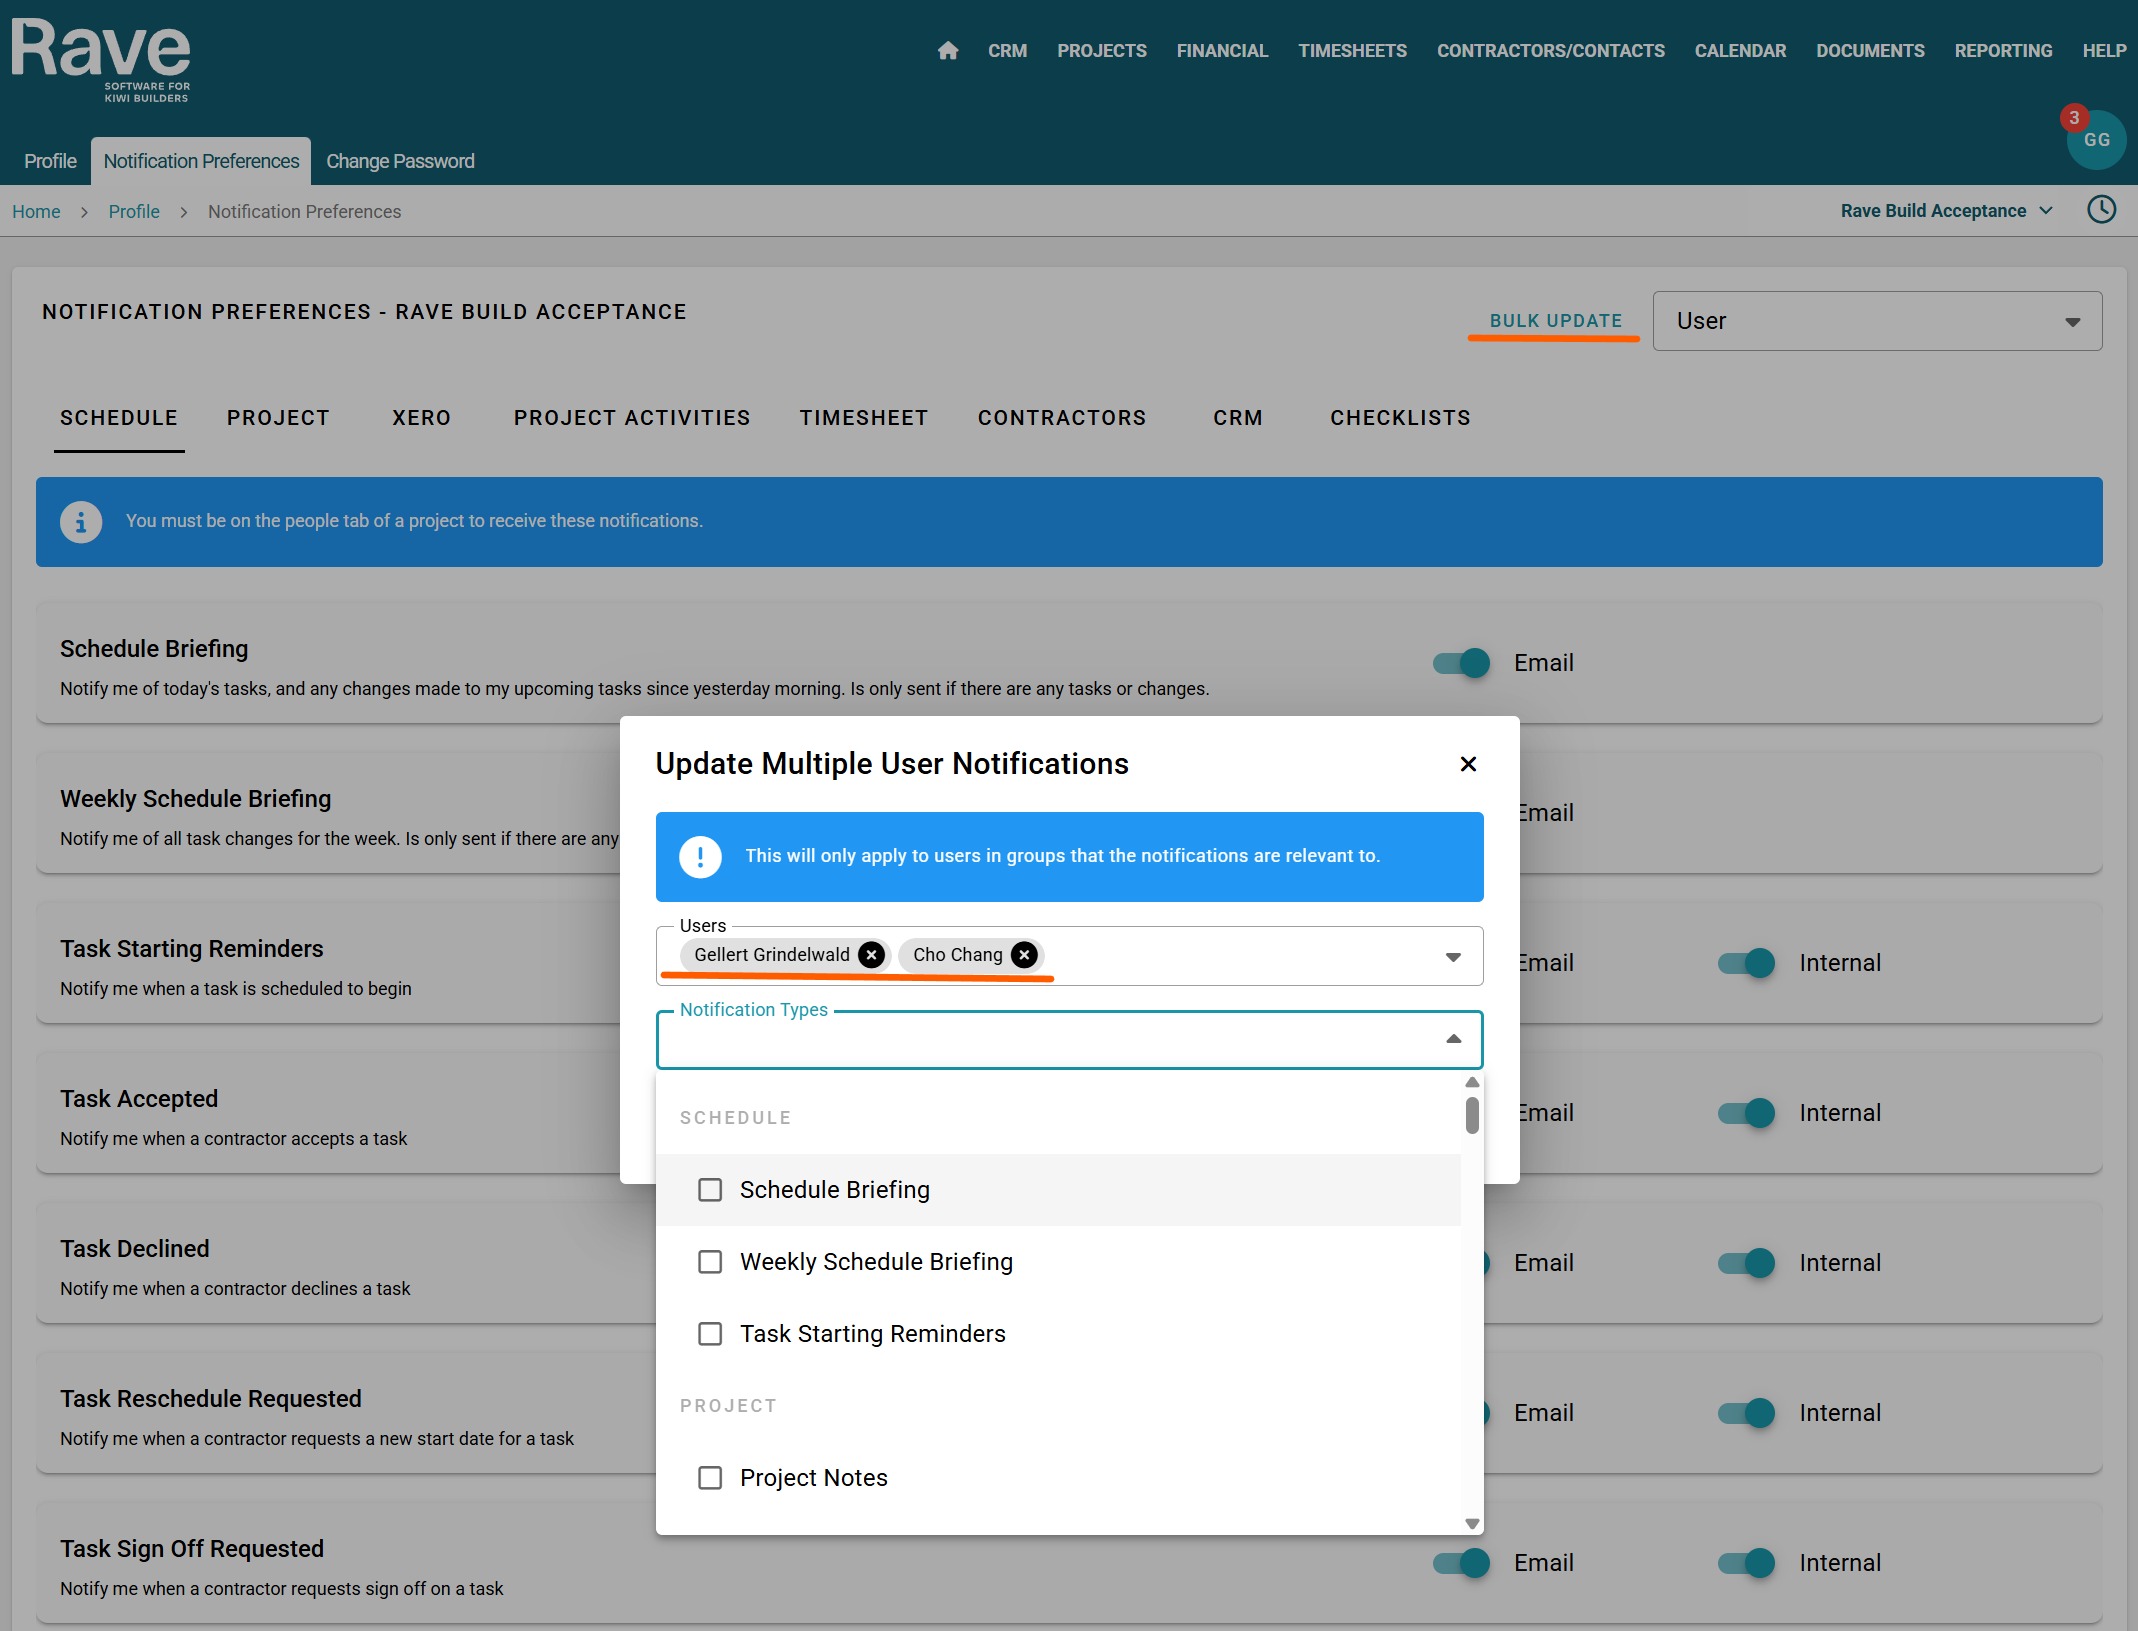Switch to the CHECKLISTS tab

1400,418
